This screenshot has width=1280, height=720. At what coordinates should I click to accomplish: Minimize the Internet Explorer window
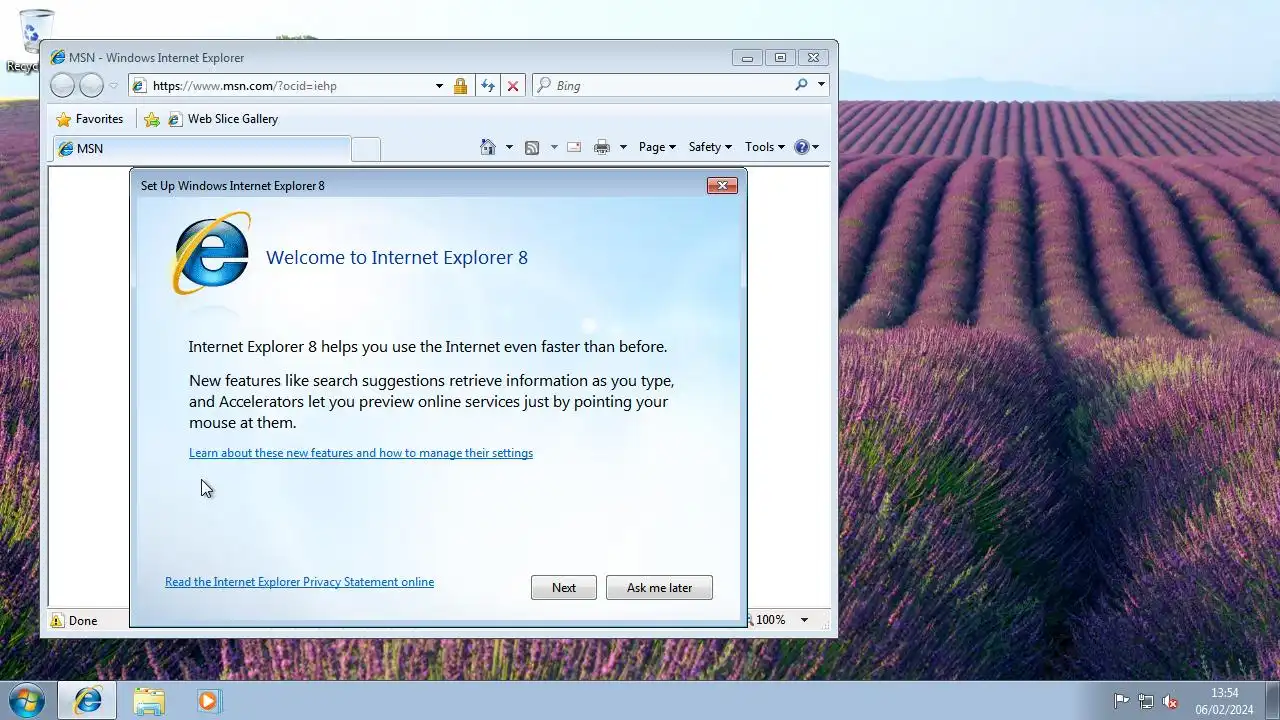[x=747, y=58]
